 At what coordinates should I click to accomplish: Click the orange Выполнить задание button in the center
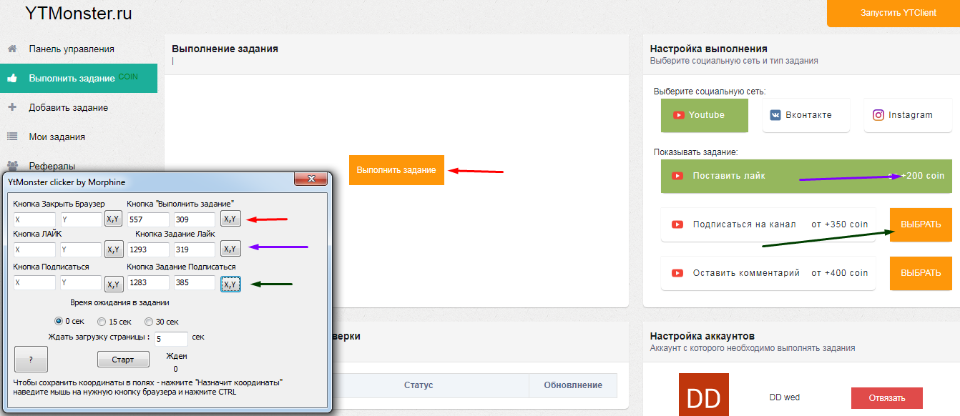tap(396, 170)
